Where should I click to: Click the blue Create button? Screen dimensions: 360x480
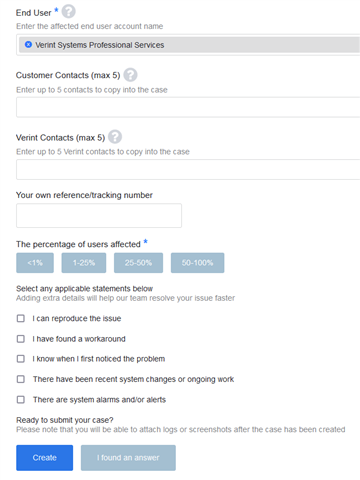pos(45,458)
